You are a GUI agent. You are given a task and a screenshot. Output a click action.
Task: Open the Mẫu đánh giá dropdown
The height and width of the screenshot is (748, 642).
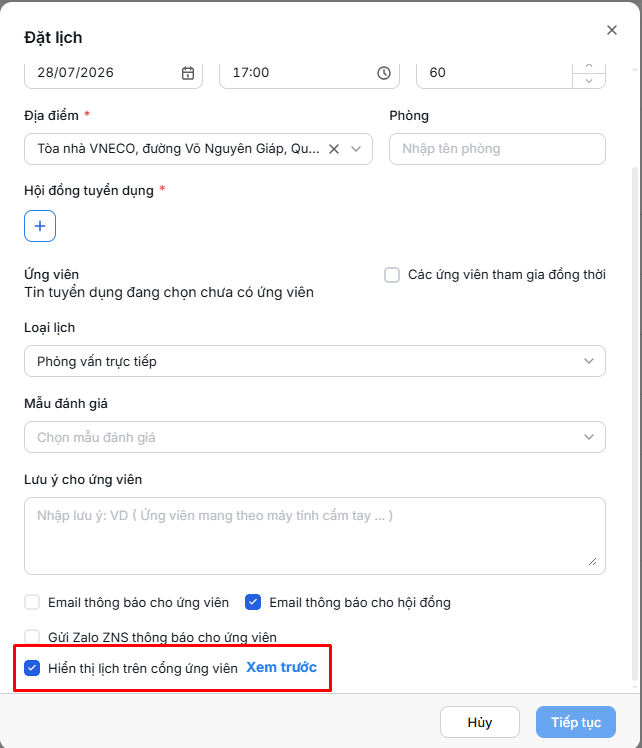315,437
